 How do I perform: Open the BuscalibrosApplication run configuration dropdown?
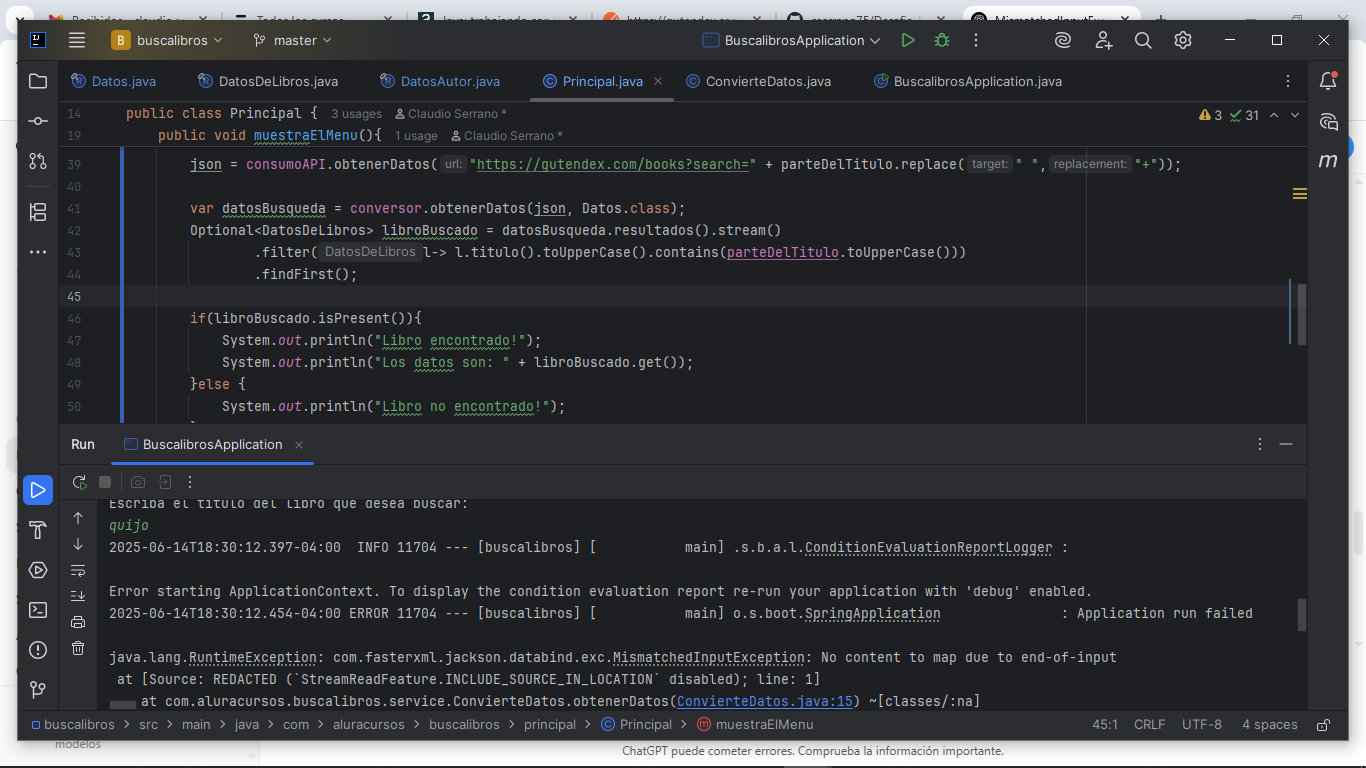point(791,40)
